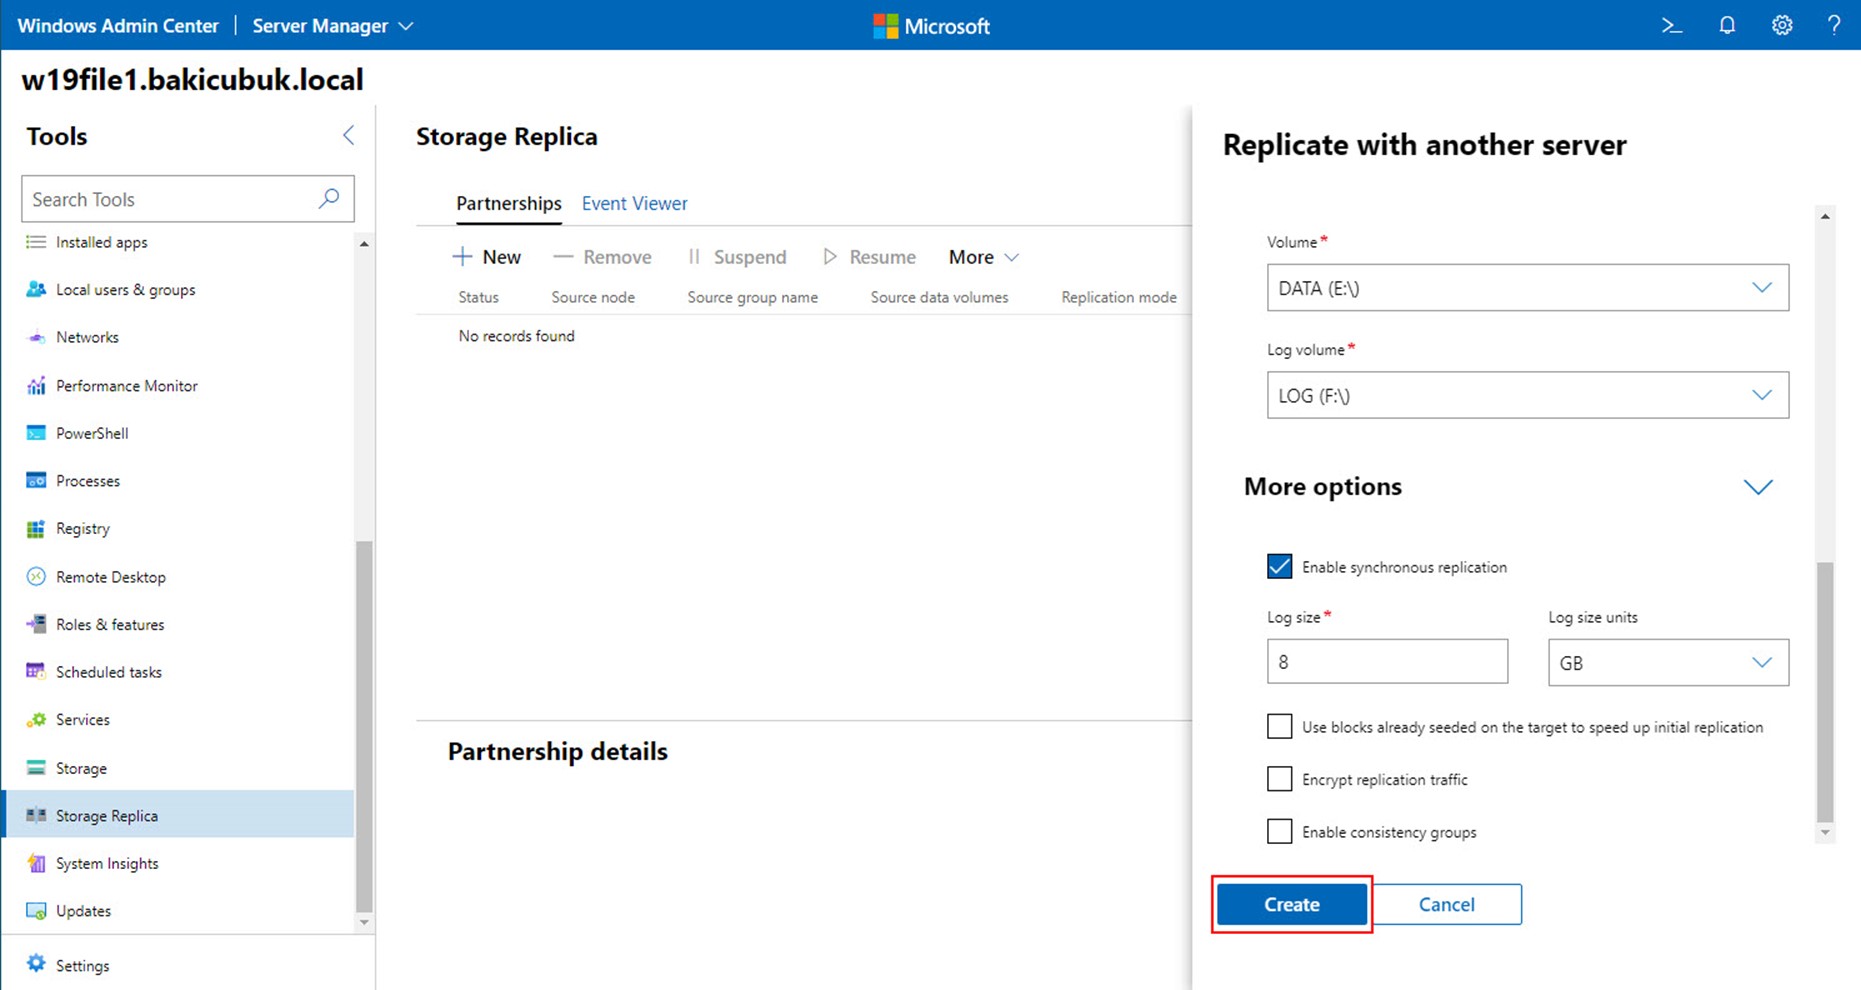
Task: Click Roles & features icon
Action: [36, 624]
